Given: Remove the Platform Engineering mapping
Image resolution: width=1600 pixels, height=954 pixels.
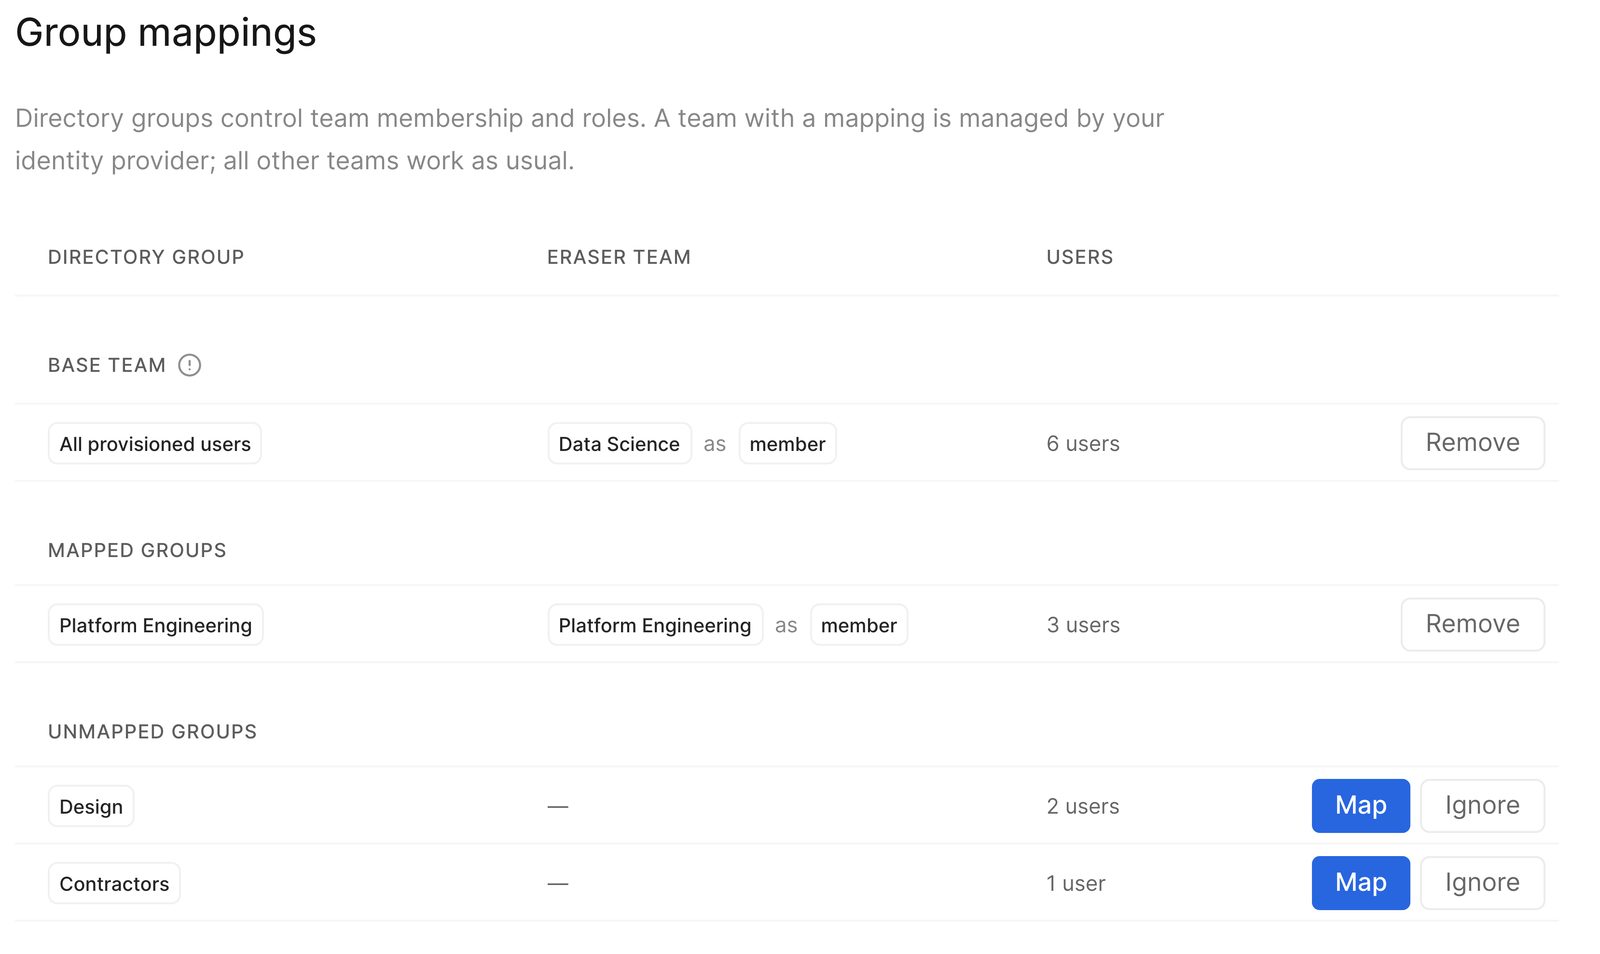Looking at the screenshot, I should 1472,624.
